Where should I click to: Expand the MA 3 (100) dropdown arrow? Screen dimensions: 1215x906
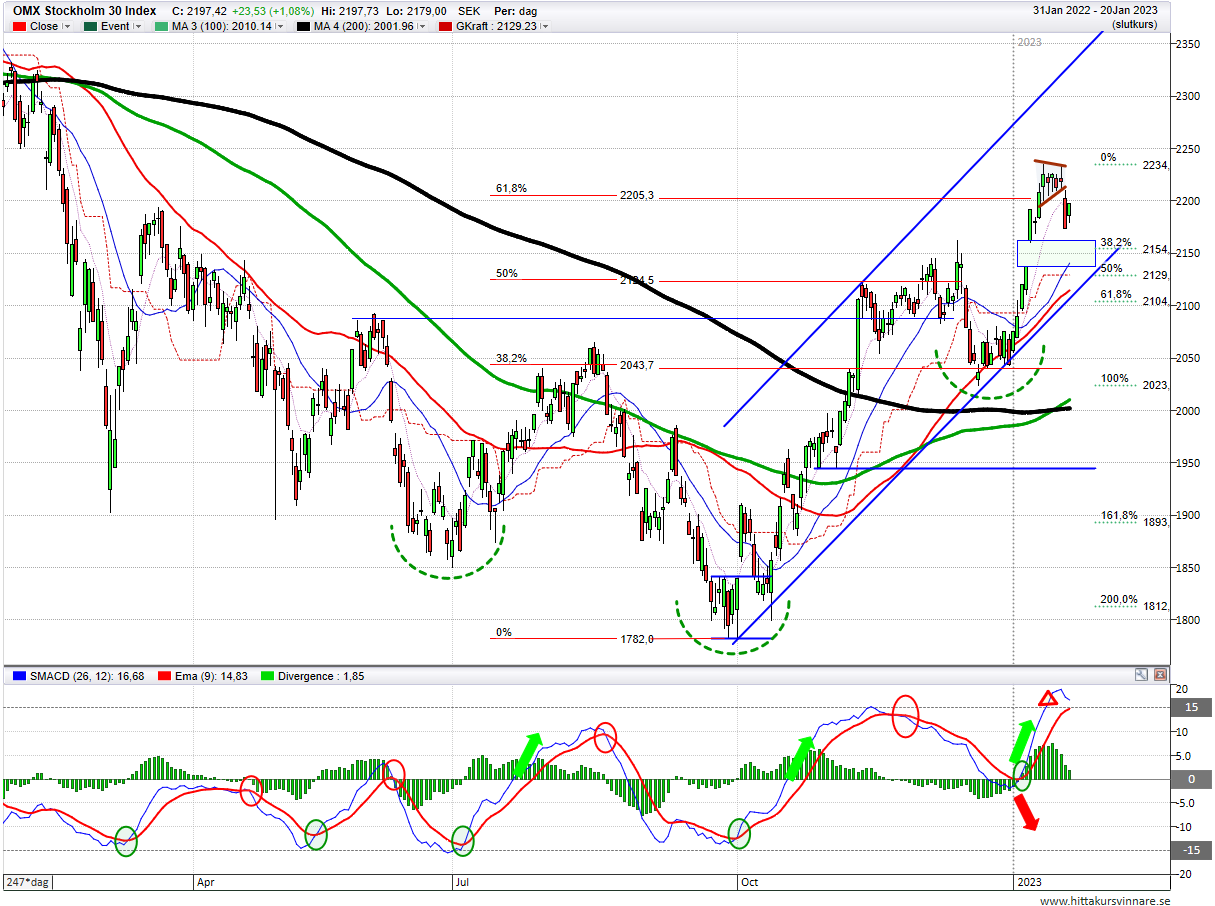(279, 27)
